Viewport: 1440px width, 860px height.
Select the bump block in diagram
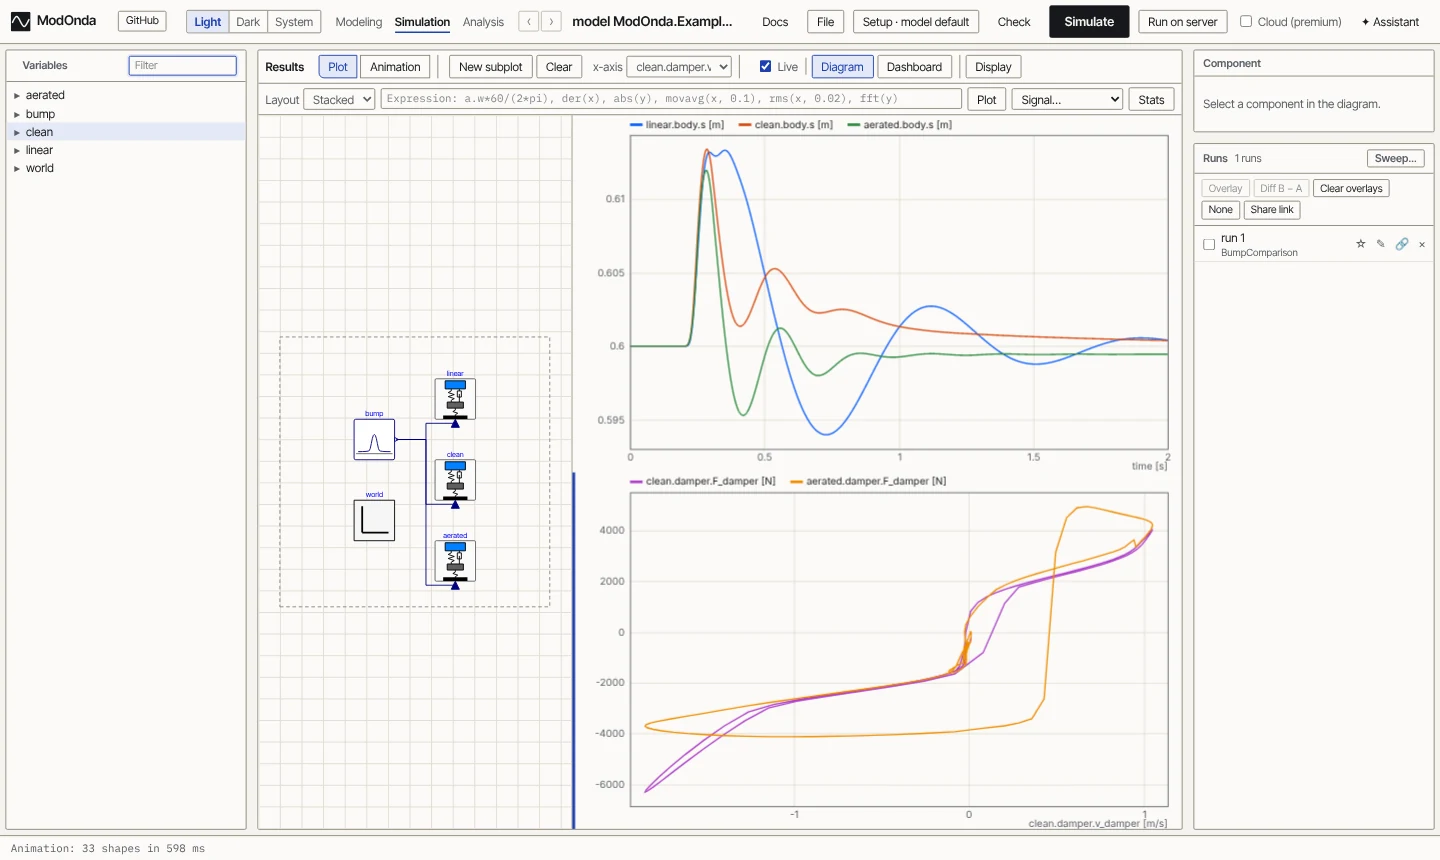pyautogui.click(x=374, y=439)
